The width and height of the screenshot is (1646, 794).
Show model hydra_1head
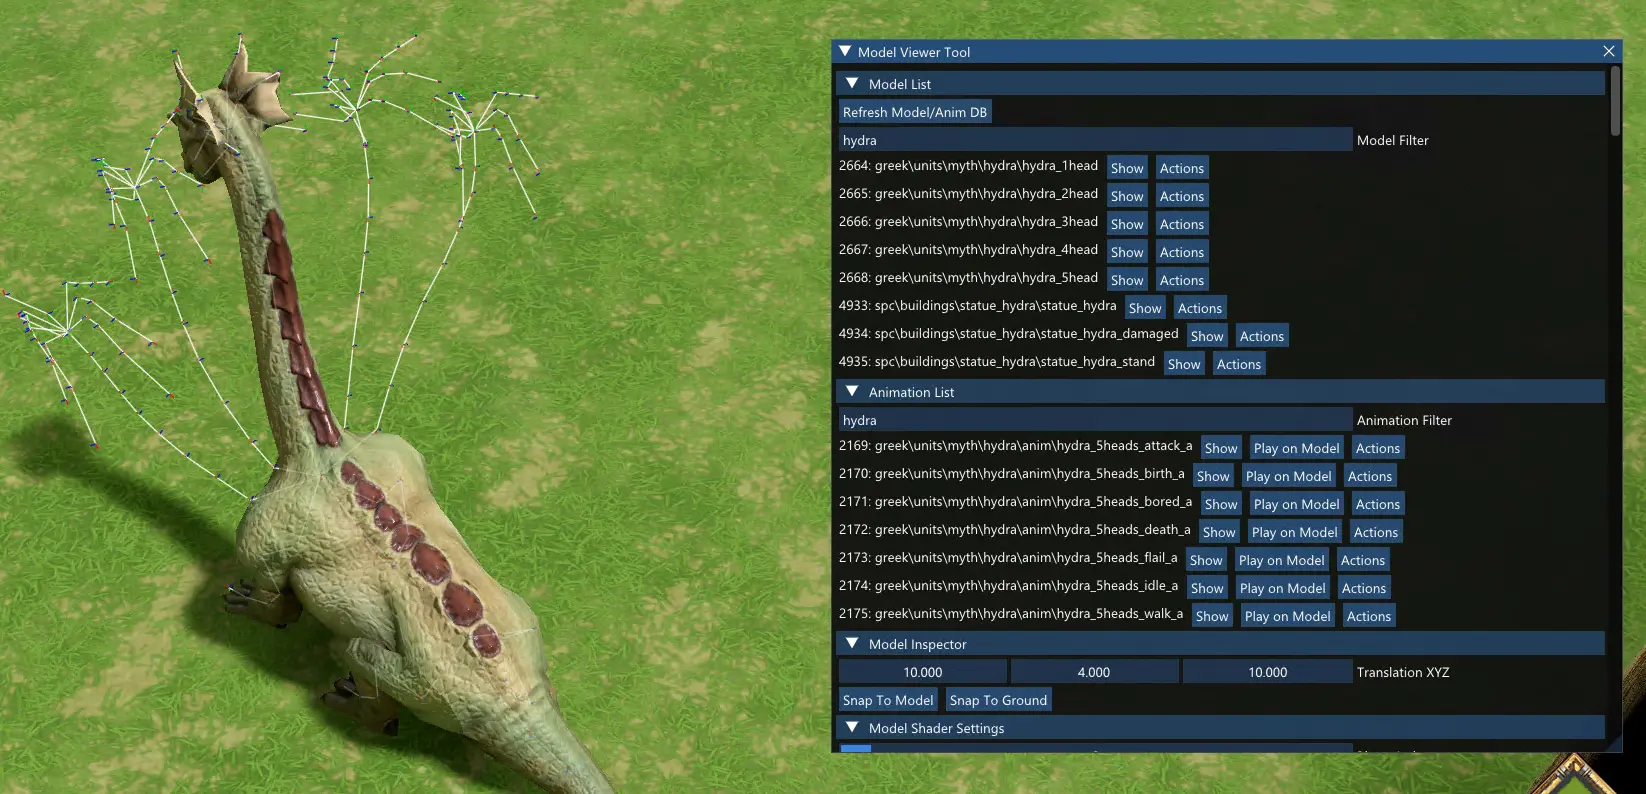click(x=1127, y=168)
